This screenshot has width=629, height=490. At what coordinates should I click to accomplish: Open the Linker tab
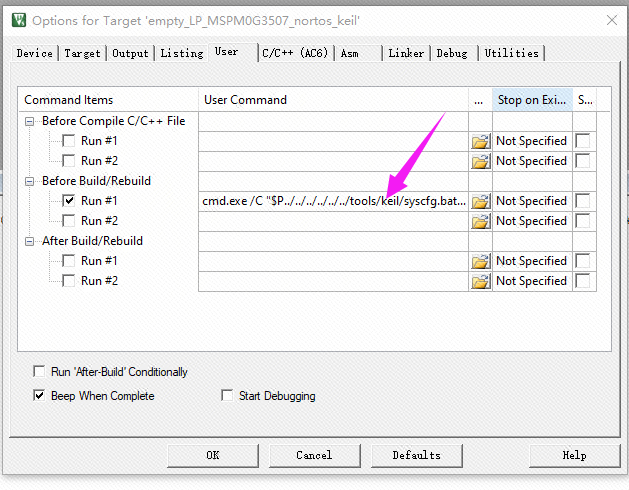[x=406, y=53]
